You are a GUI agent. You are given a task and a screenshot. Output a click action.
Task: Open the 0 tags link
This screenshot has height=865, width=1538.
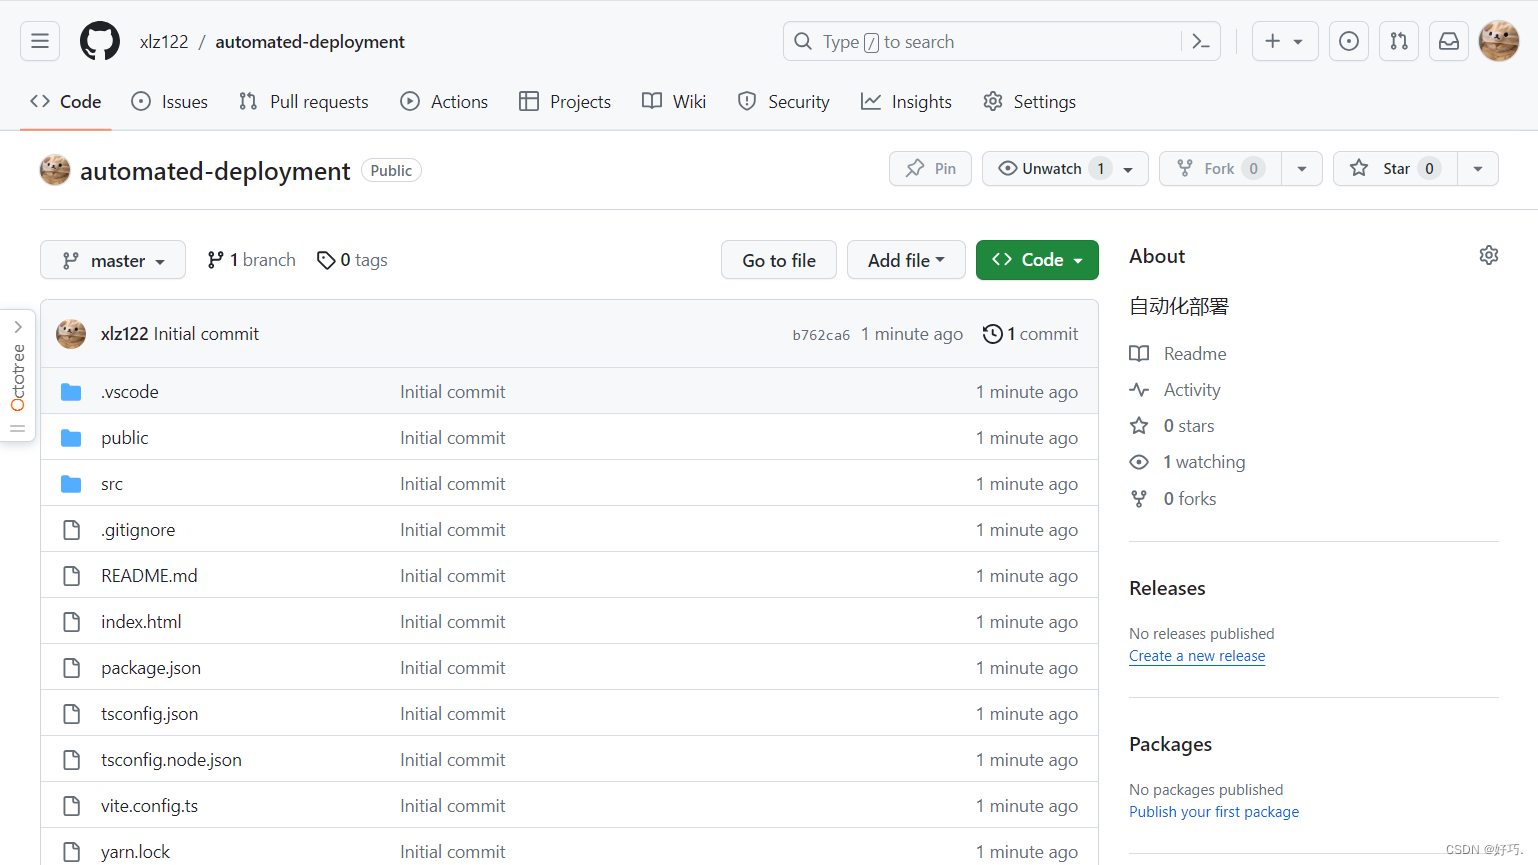click(x=352, y=260)
